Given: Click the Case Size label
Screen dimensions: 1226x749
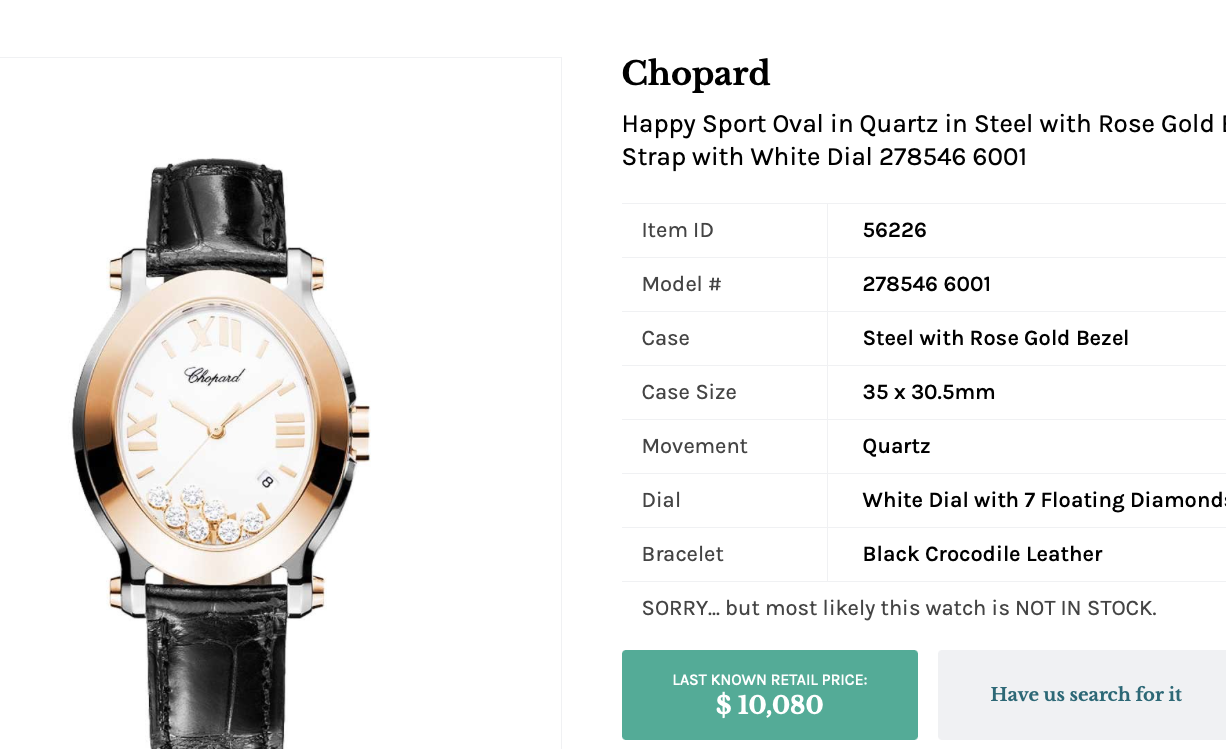Looking at the screenshot, I should (x=689, y=392).
